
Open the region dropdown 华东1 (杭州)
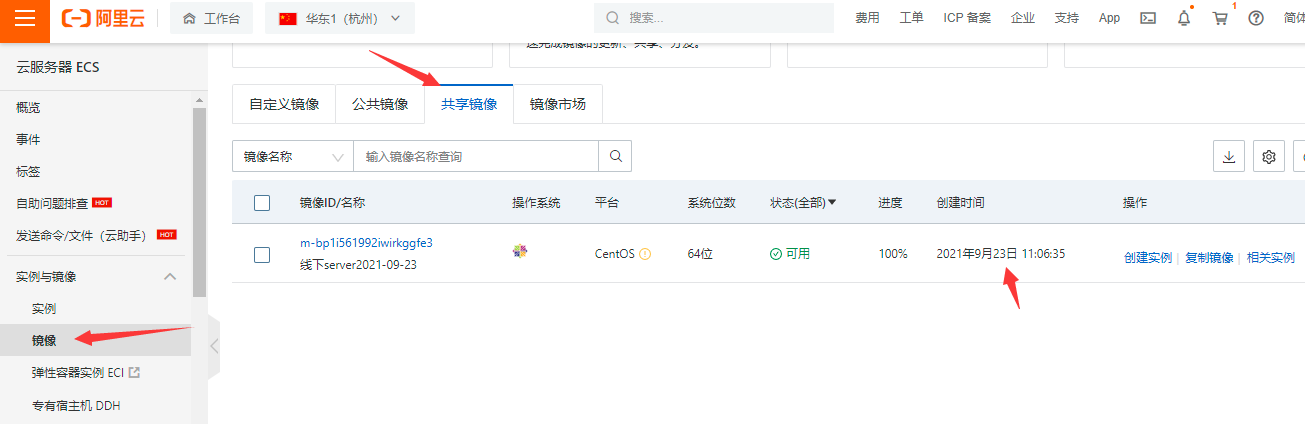pyautogui.click(x=340, y=18)
